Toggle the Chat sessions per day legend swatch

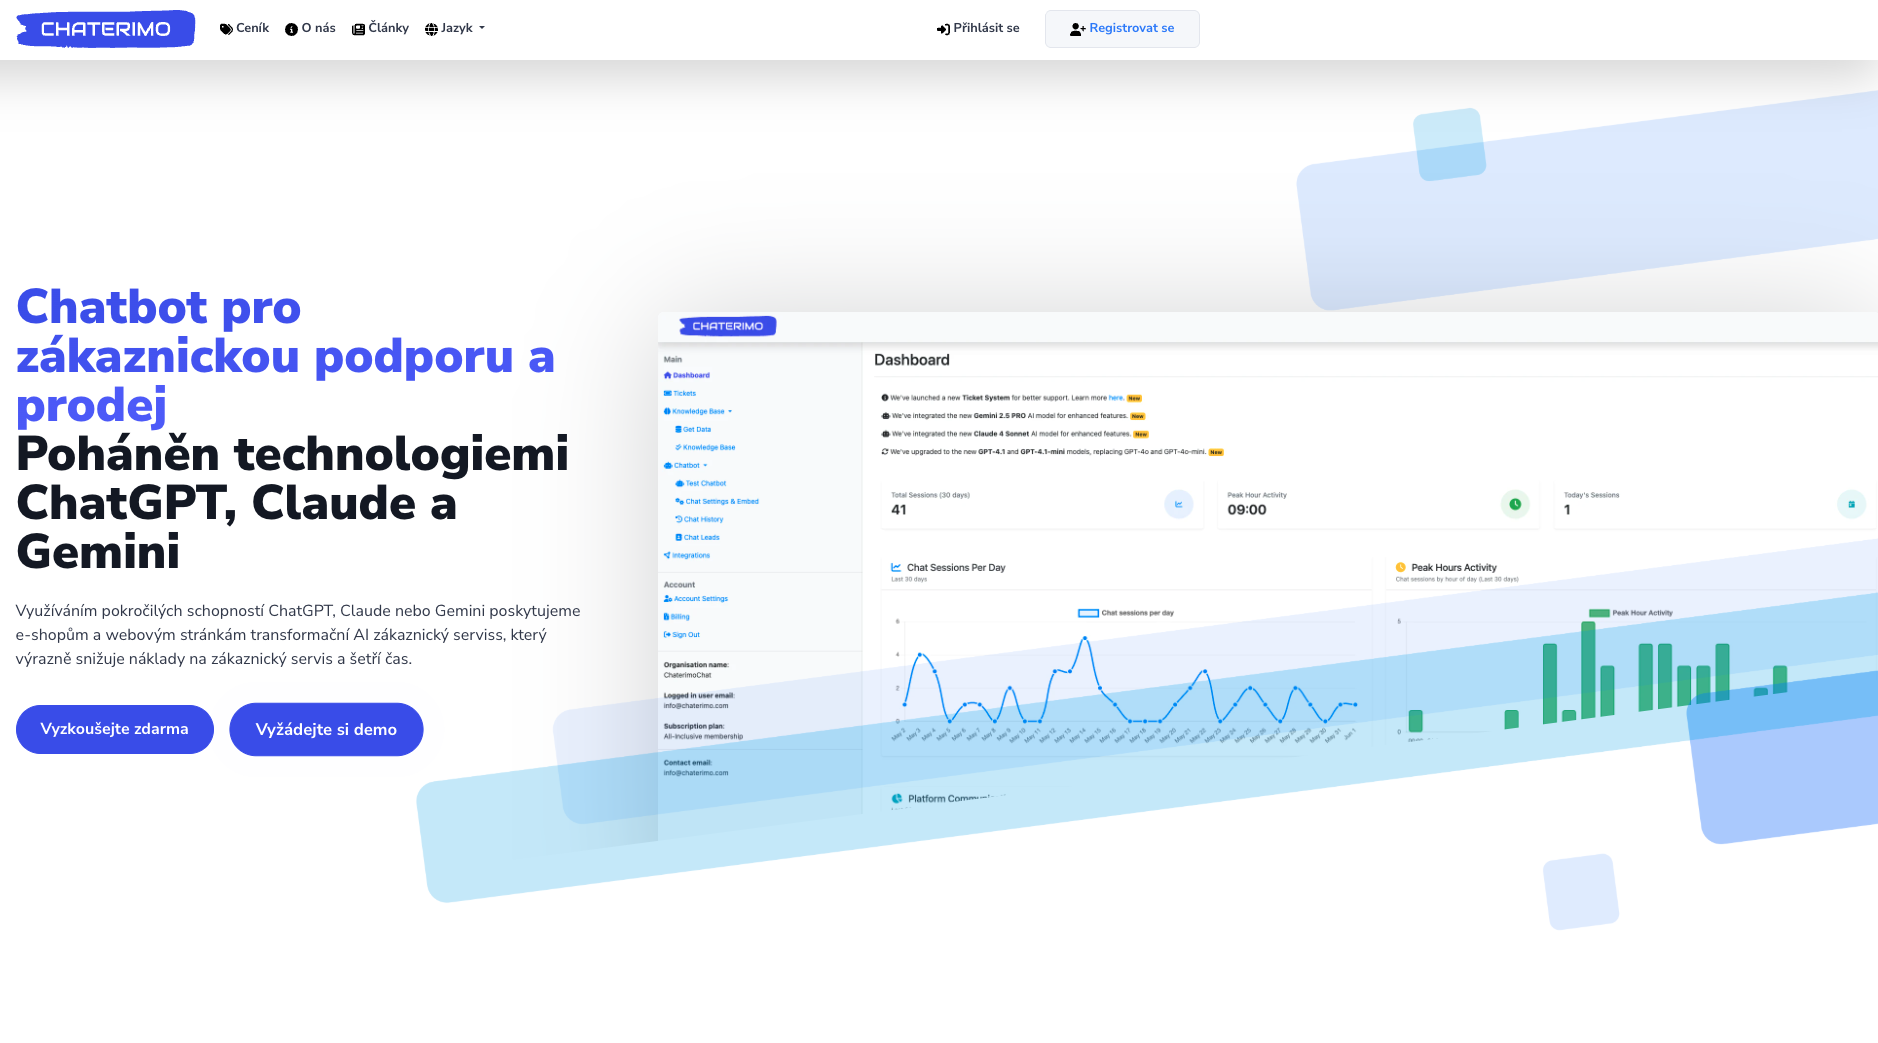click(1088, 613)
